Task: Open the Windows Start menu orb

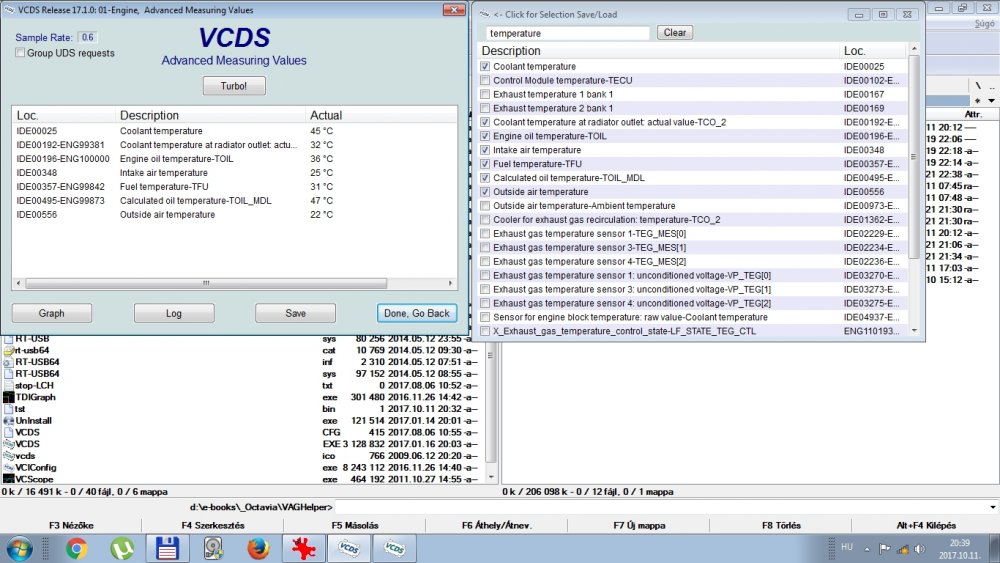Action: tap(20, 548)
